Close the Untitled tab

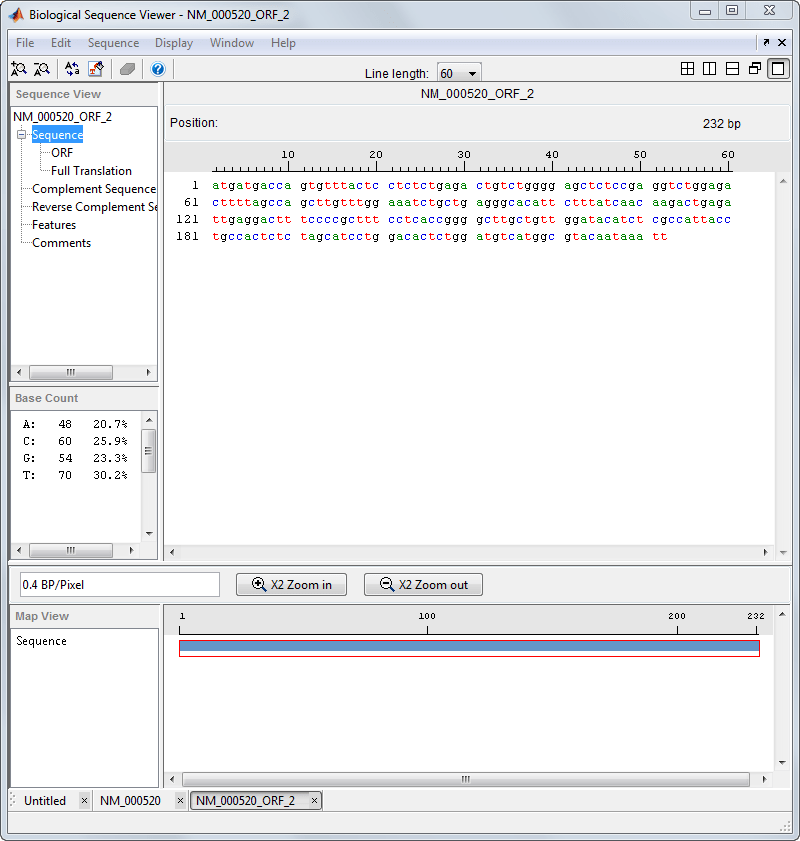[84, 801]
